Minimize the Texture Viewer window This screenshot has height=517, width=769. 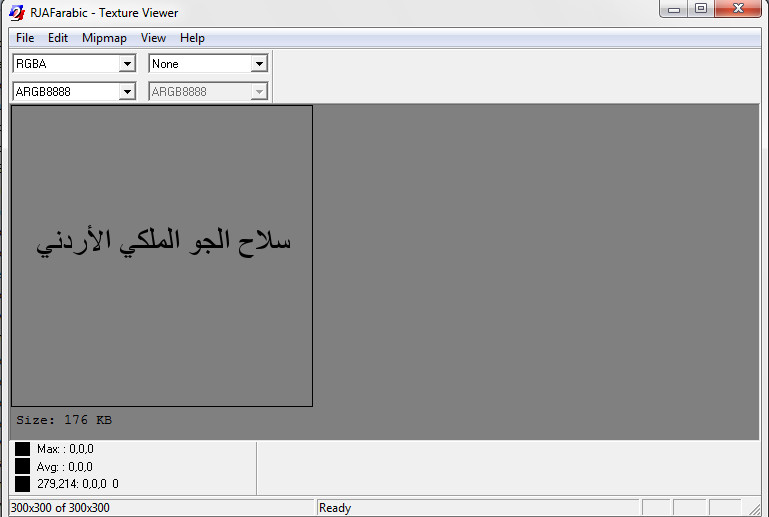point(674,9)
